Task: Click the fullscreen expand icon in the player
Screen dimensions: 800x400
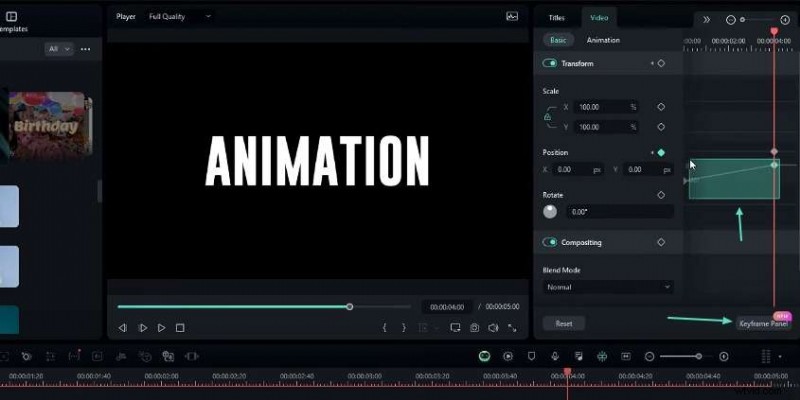Action: [x=513, y=328]
